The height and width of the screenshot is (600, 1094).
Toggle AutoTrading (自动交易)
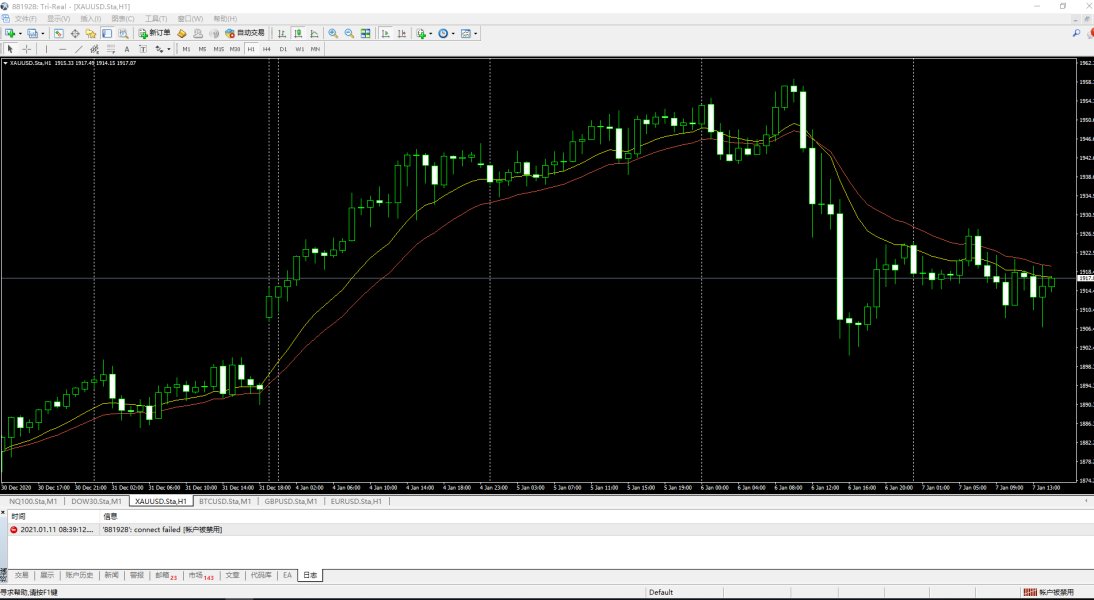245,33
